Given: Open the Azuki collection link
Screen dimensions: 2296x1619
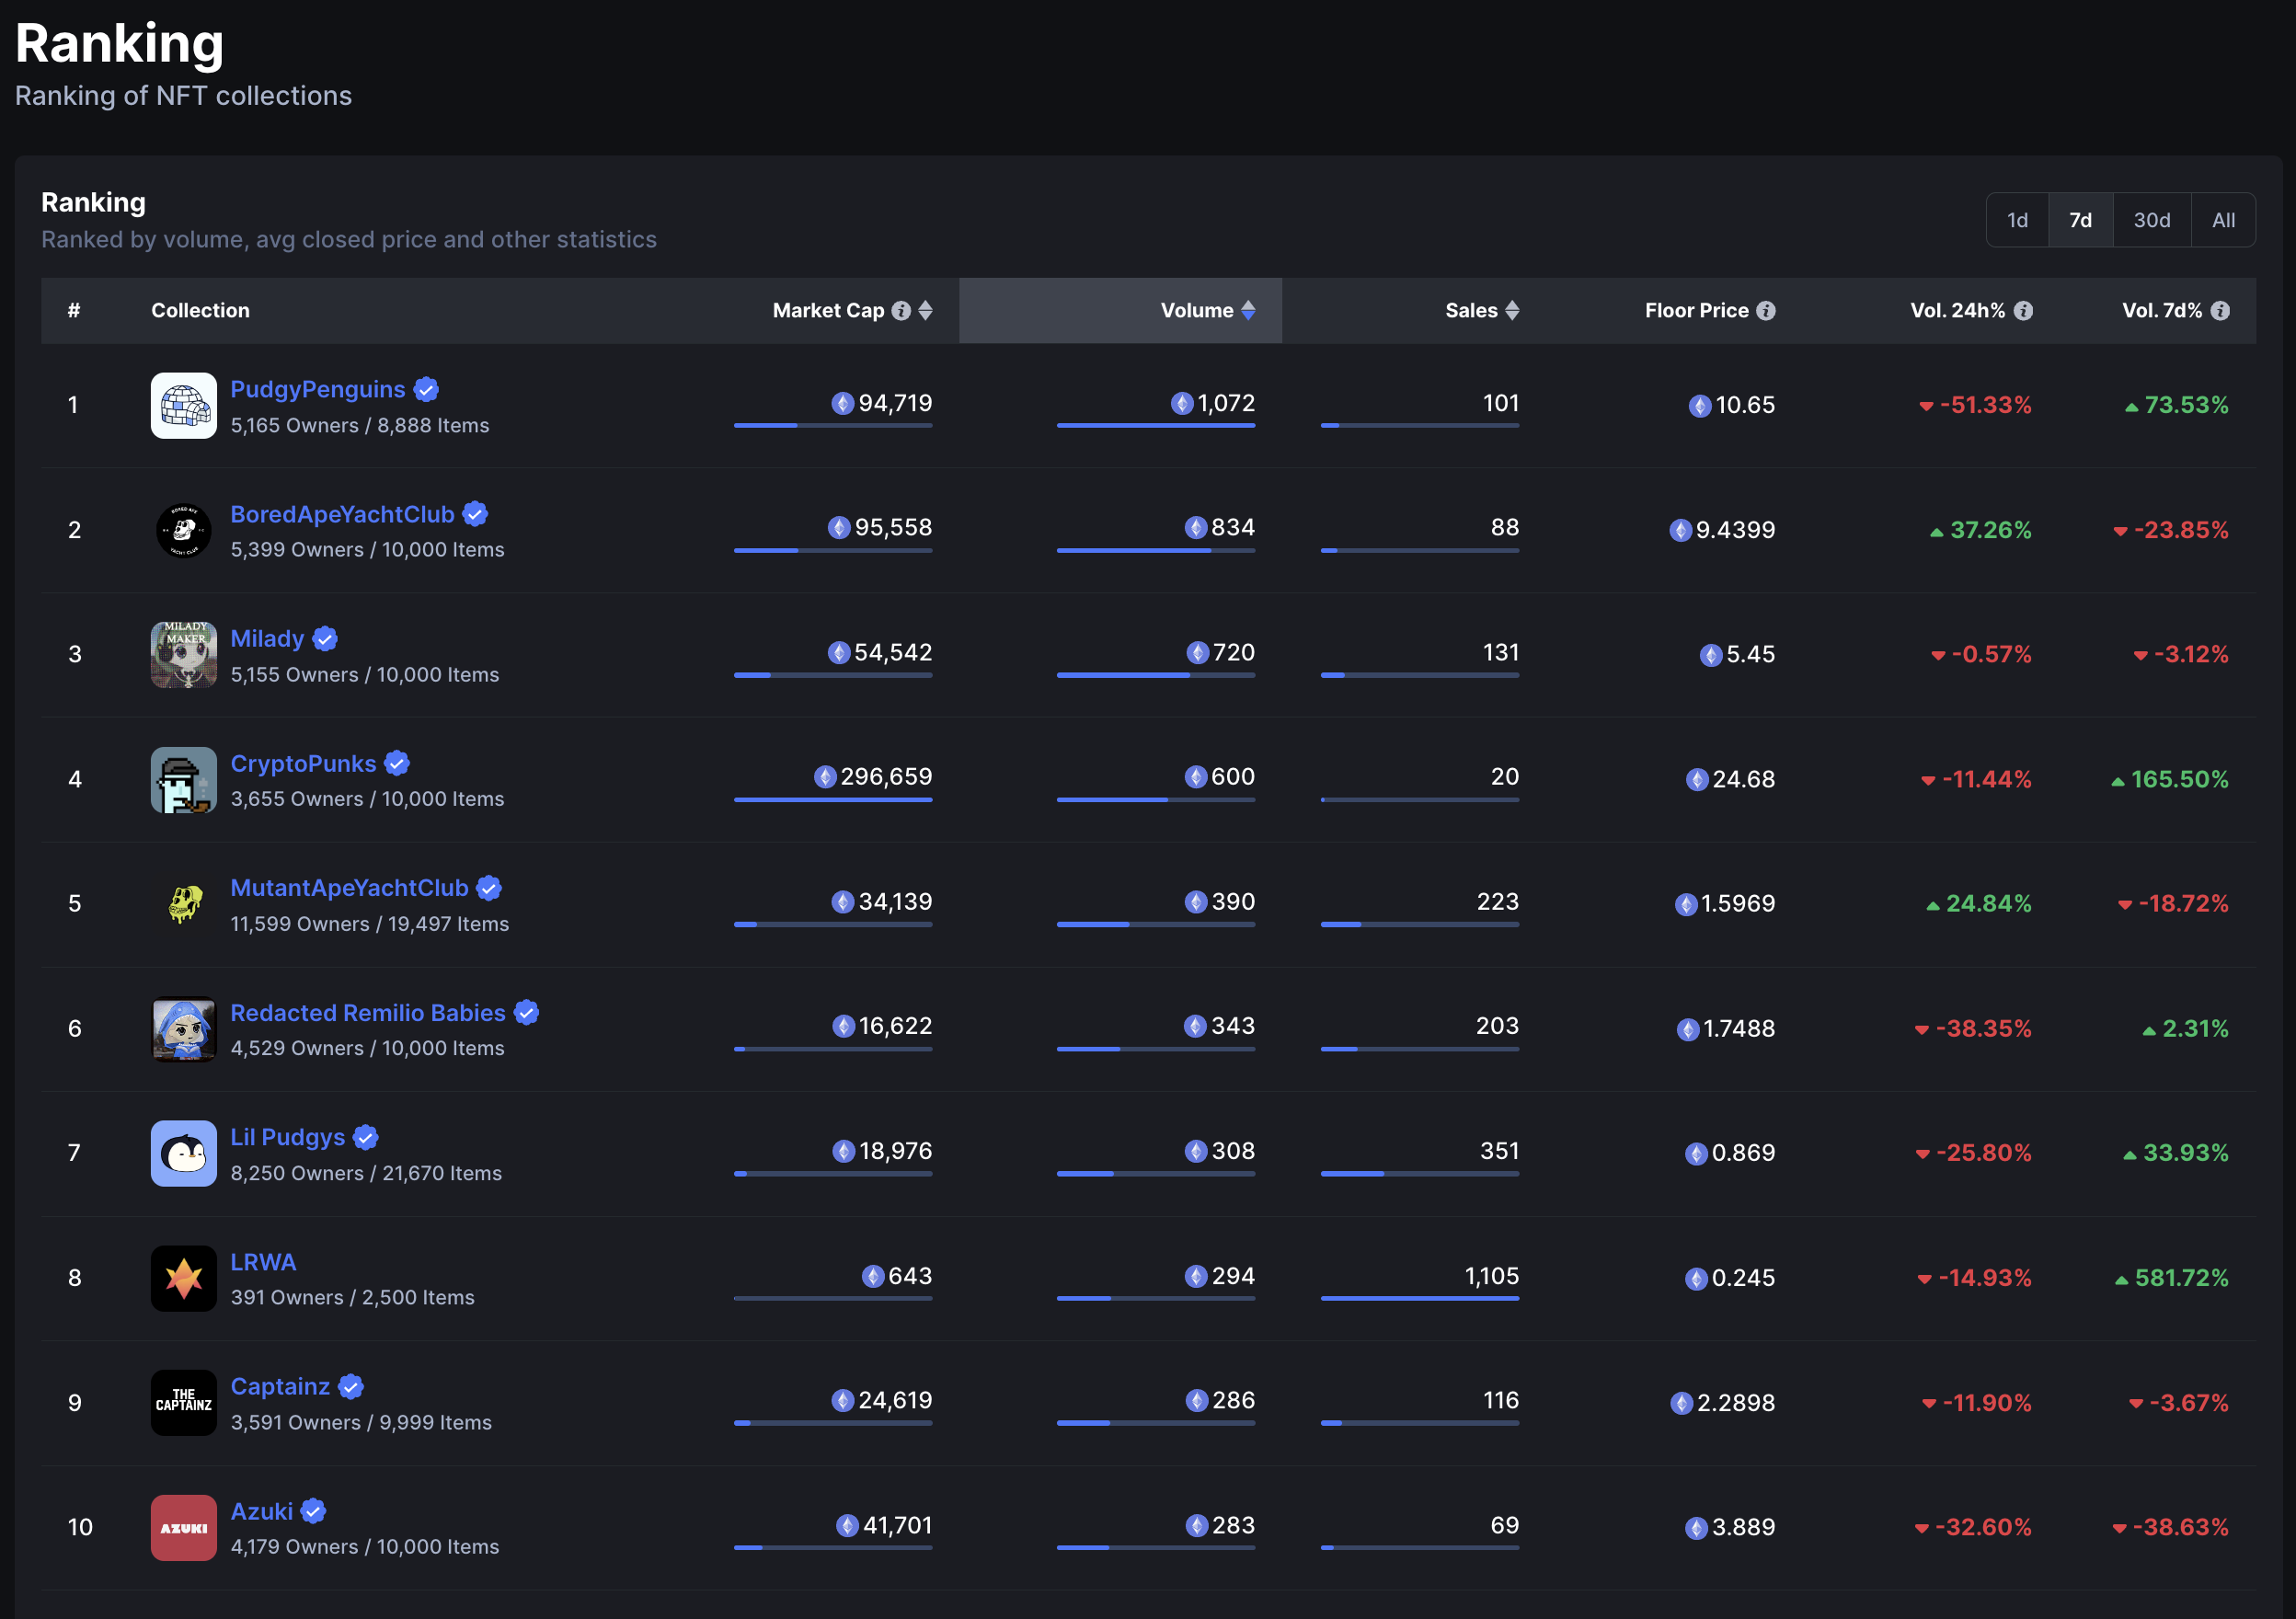Looking at the screenshot, I should pyautogui.click(x=262, y=1512).
